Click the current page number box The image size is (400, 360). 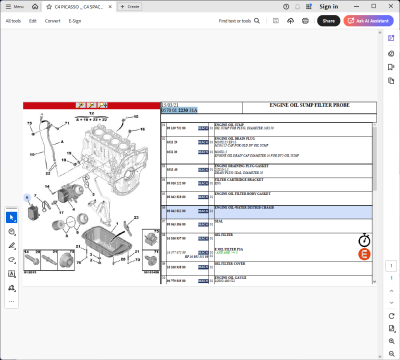[391, 266]
